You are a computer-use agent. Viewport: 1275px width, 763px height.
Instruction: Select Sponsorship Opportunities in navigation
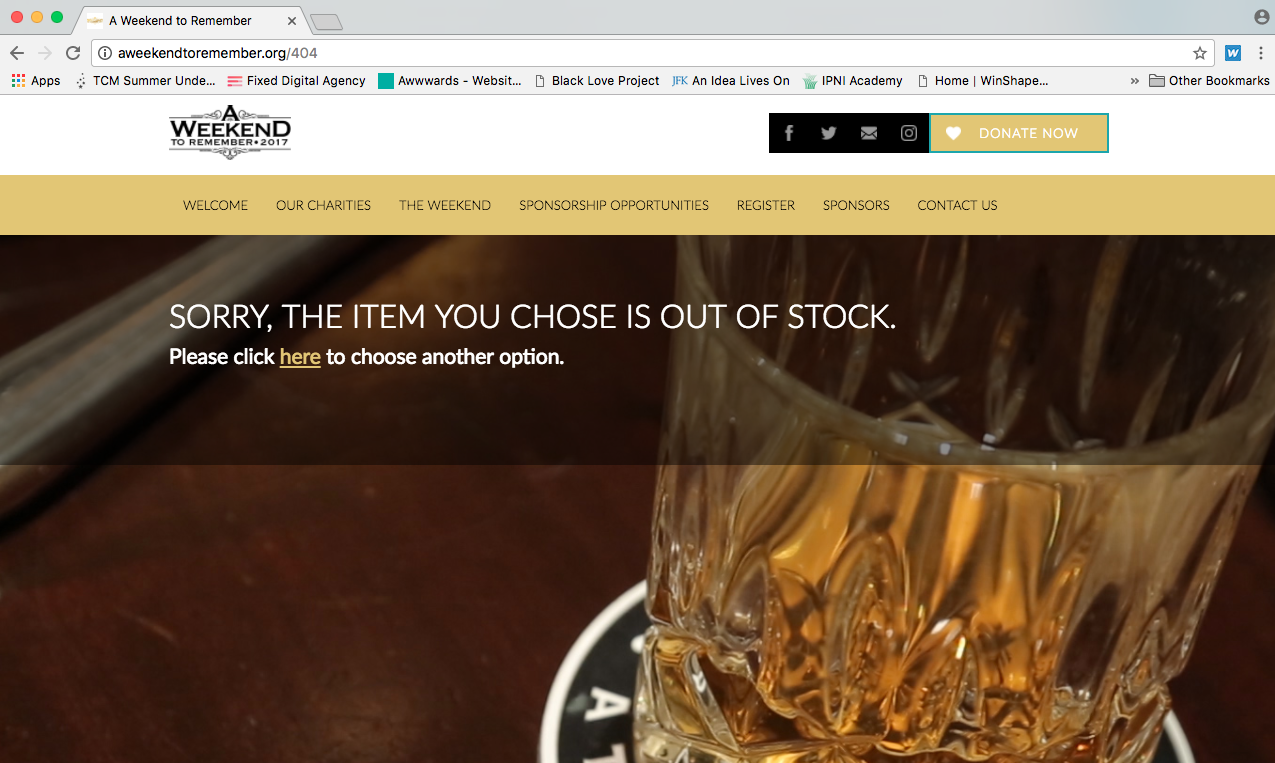[614, 205]
